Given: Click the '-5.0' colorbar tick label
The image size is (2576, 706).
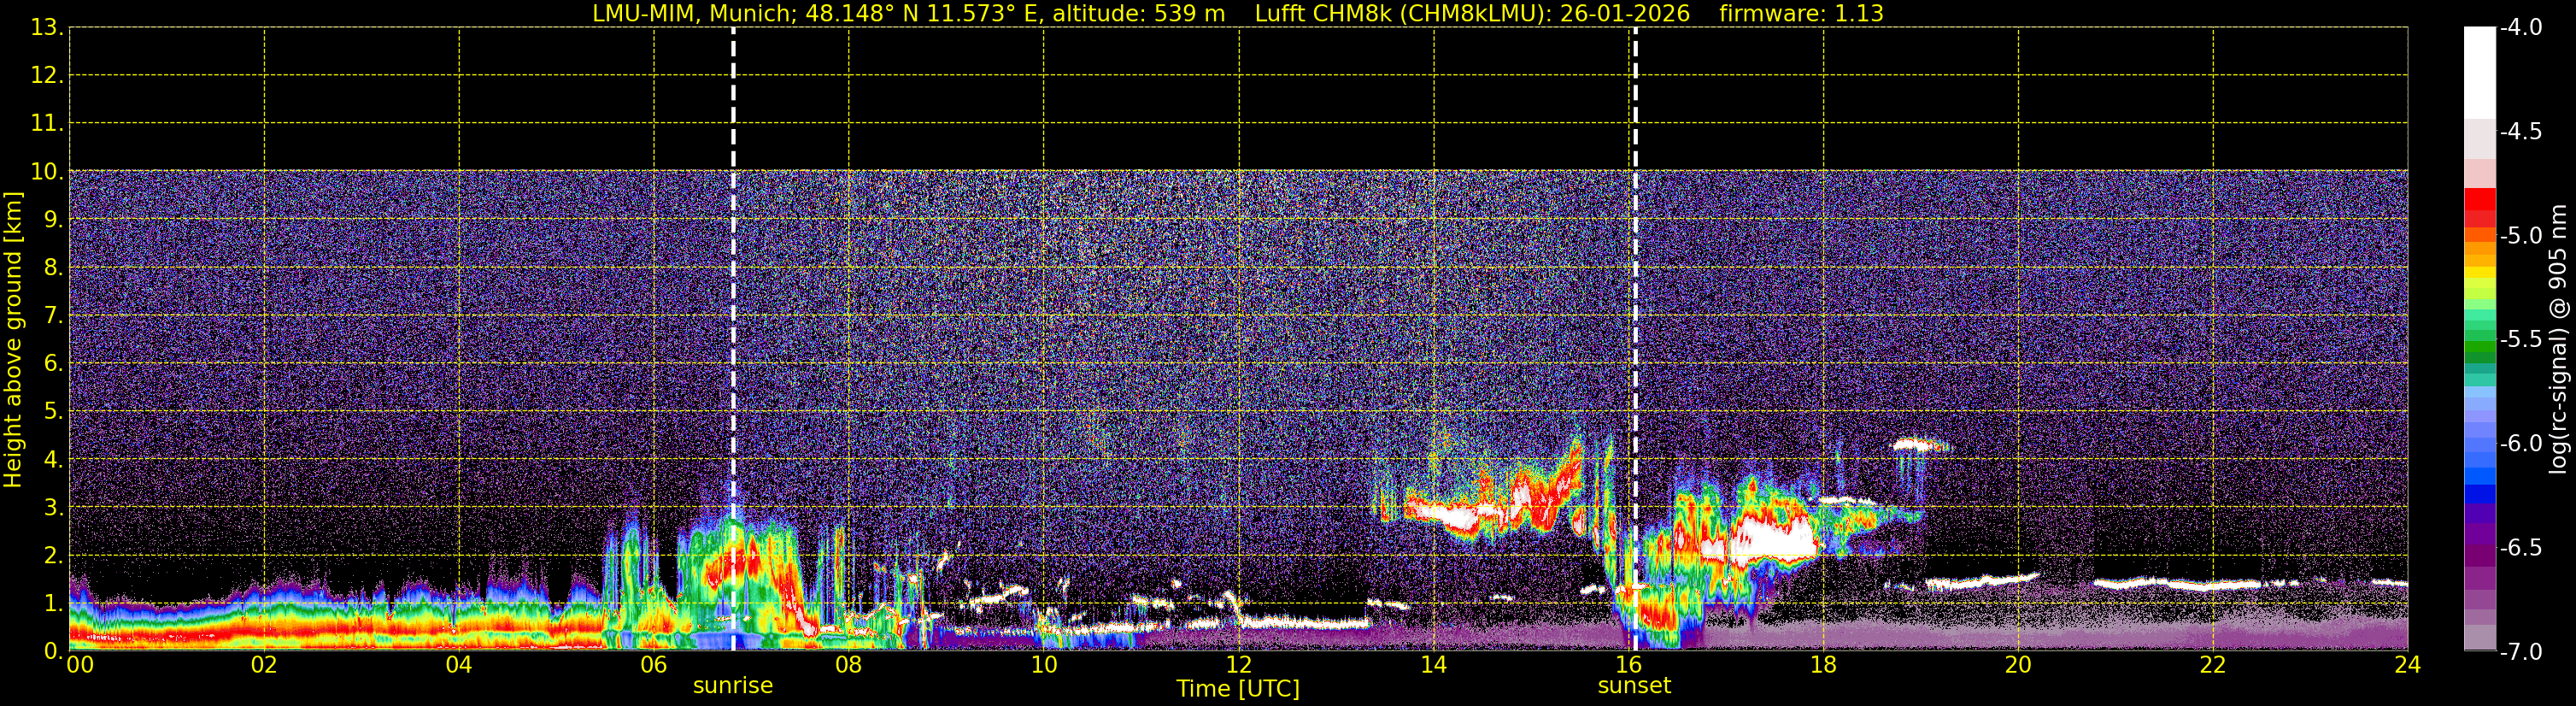Looking at the screenshot, I should (2521, 235).
